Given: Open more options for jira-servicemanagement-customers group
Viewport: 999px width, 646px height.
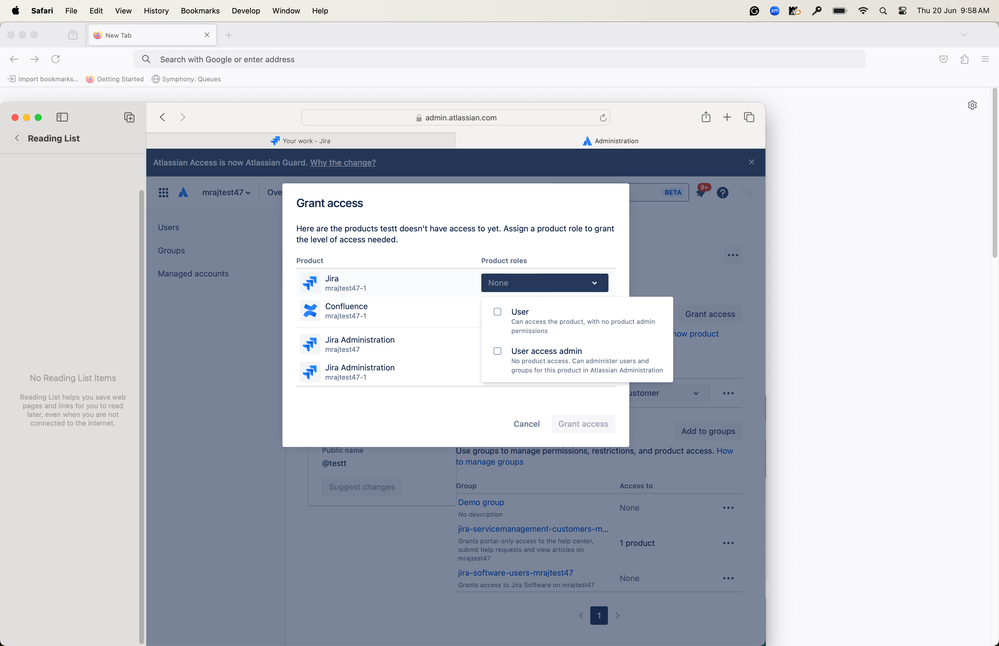Looking at the screenshot, I should coord(728,543).
